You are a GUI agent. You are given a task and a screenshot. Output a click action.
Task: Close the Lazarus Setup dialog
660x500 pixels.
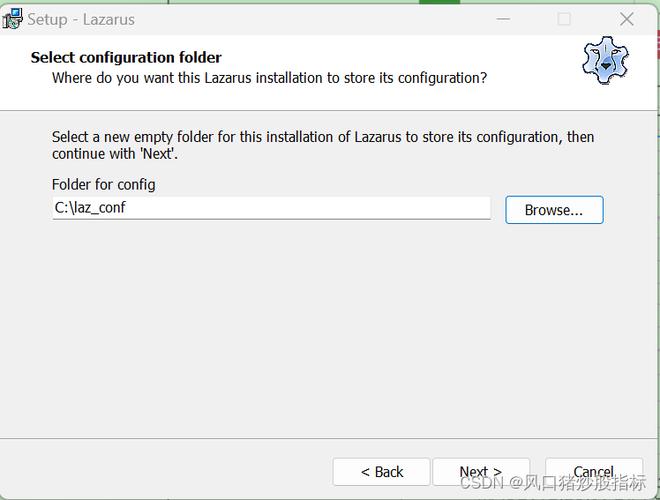pos(627,19)
